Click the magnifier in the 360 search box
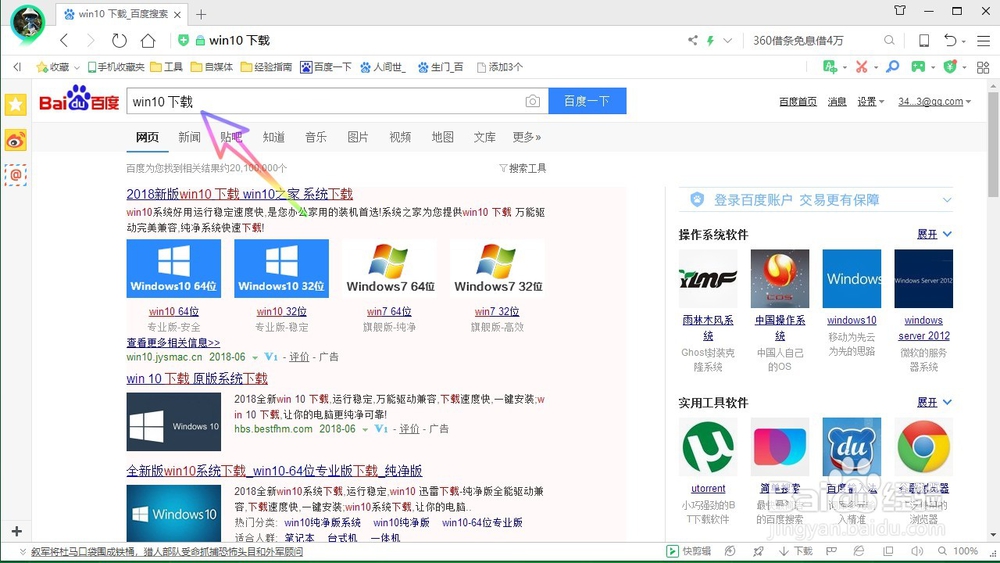 click(889, 40)
